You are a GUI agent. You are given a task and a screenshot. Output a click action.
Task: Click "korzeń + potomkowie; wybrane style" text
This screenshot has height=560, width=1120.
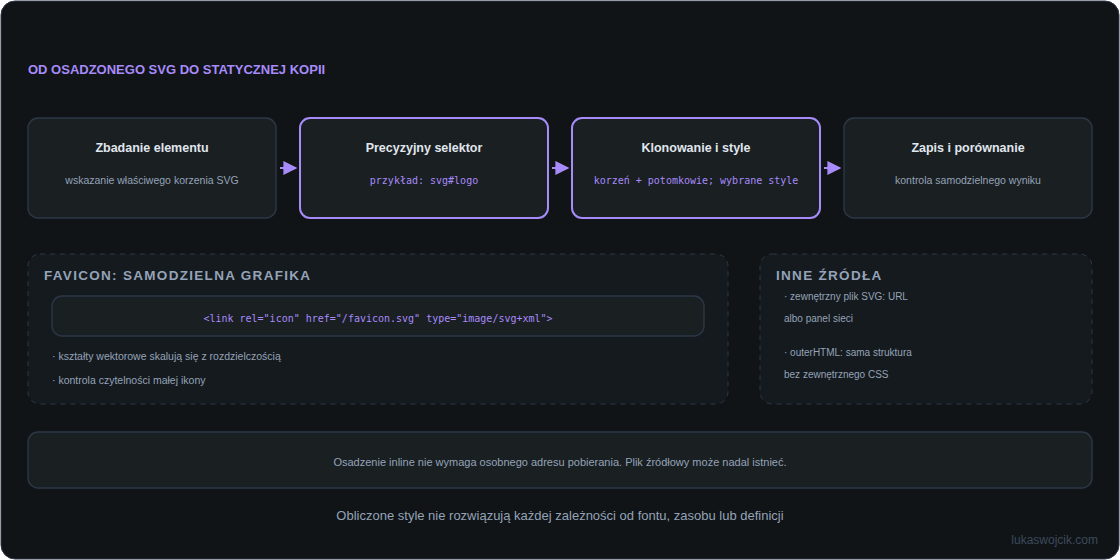(x=696, y=181)
